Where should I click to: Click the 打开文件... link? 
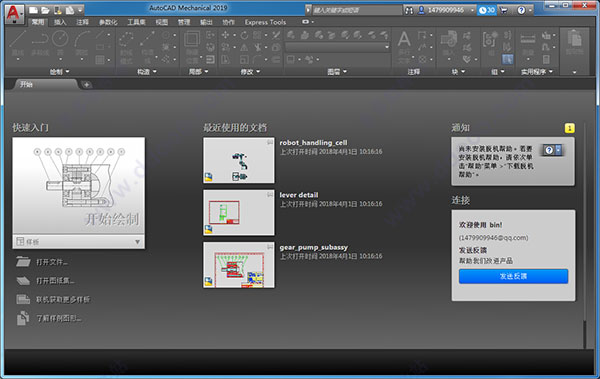click(x=52, y=262)
